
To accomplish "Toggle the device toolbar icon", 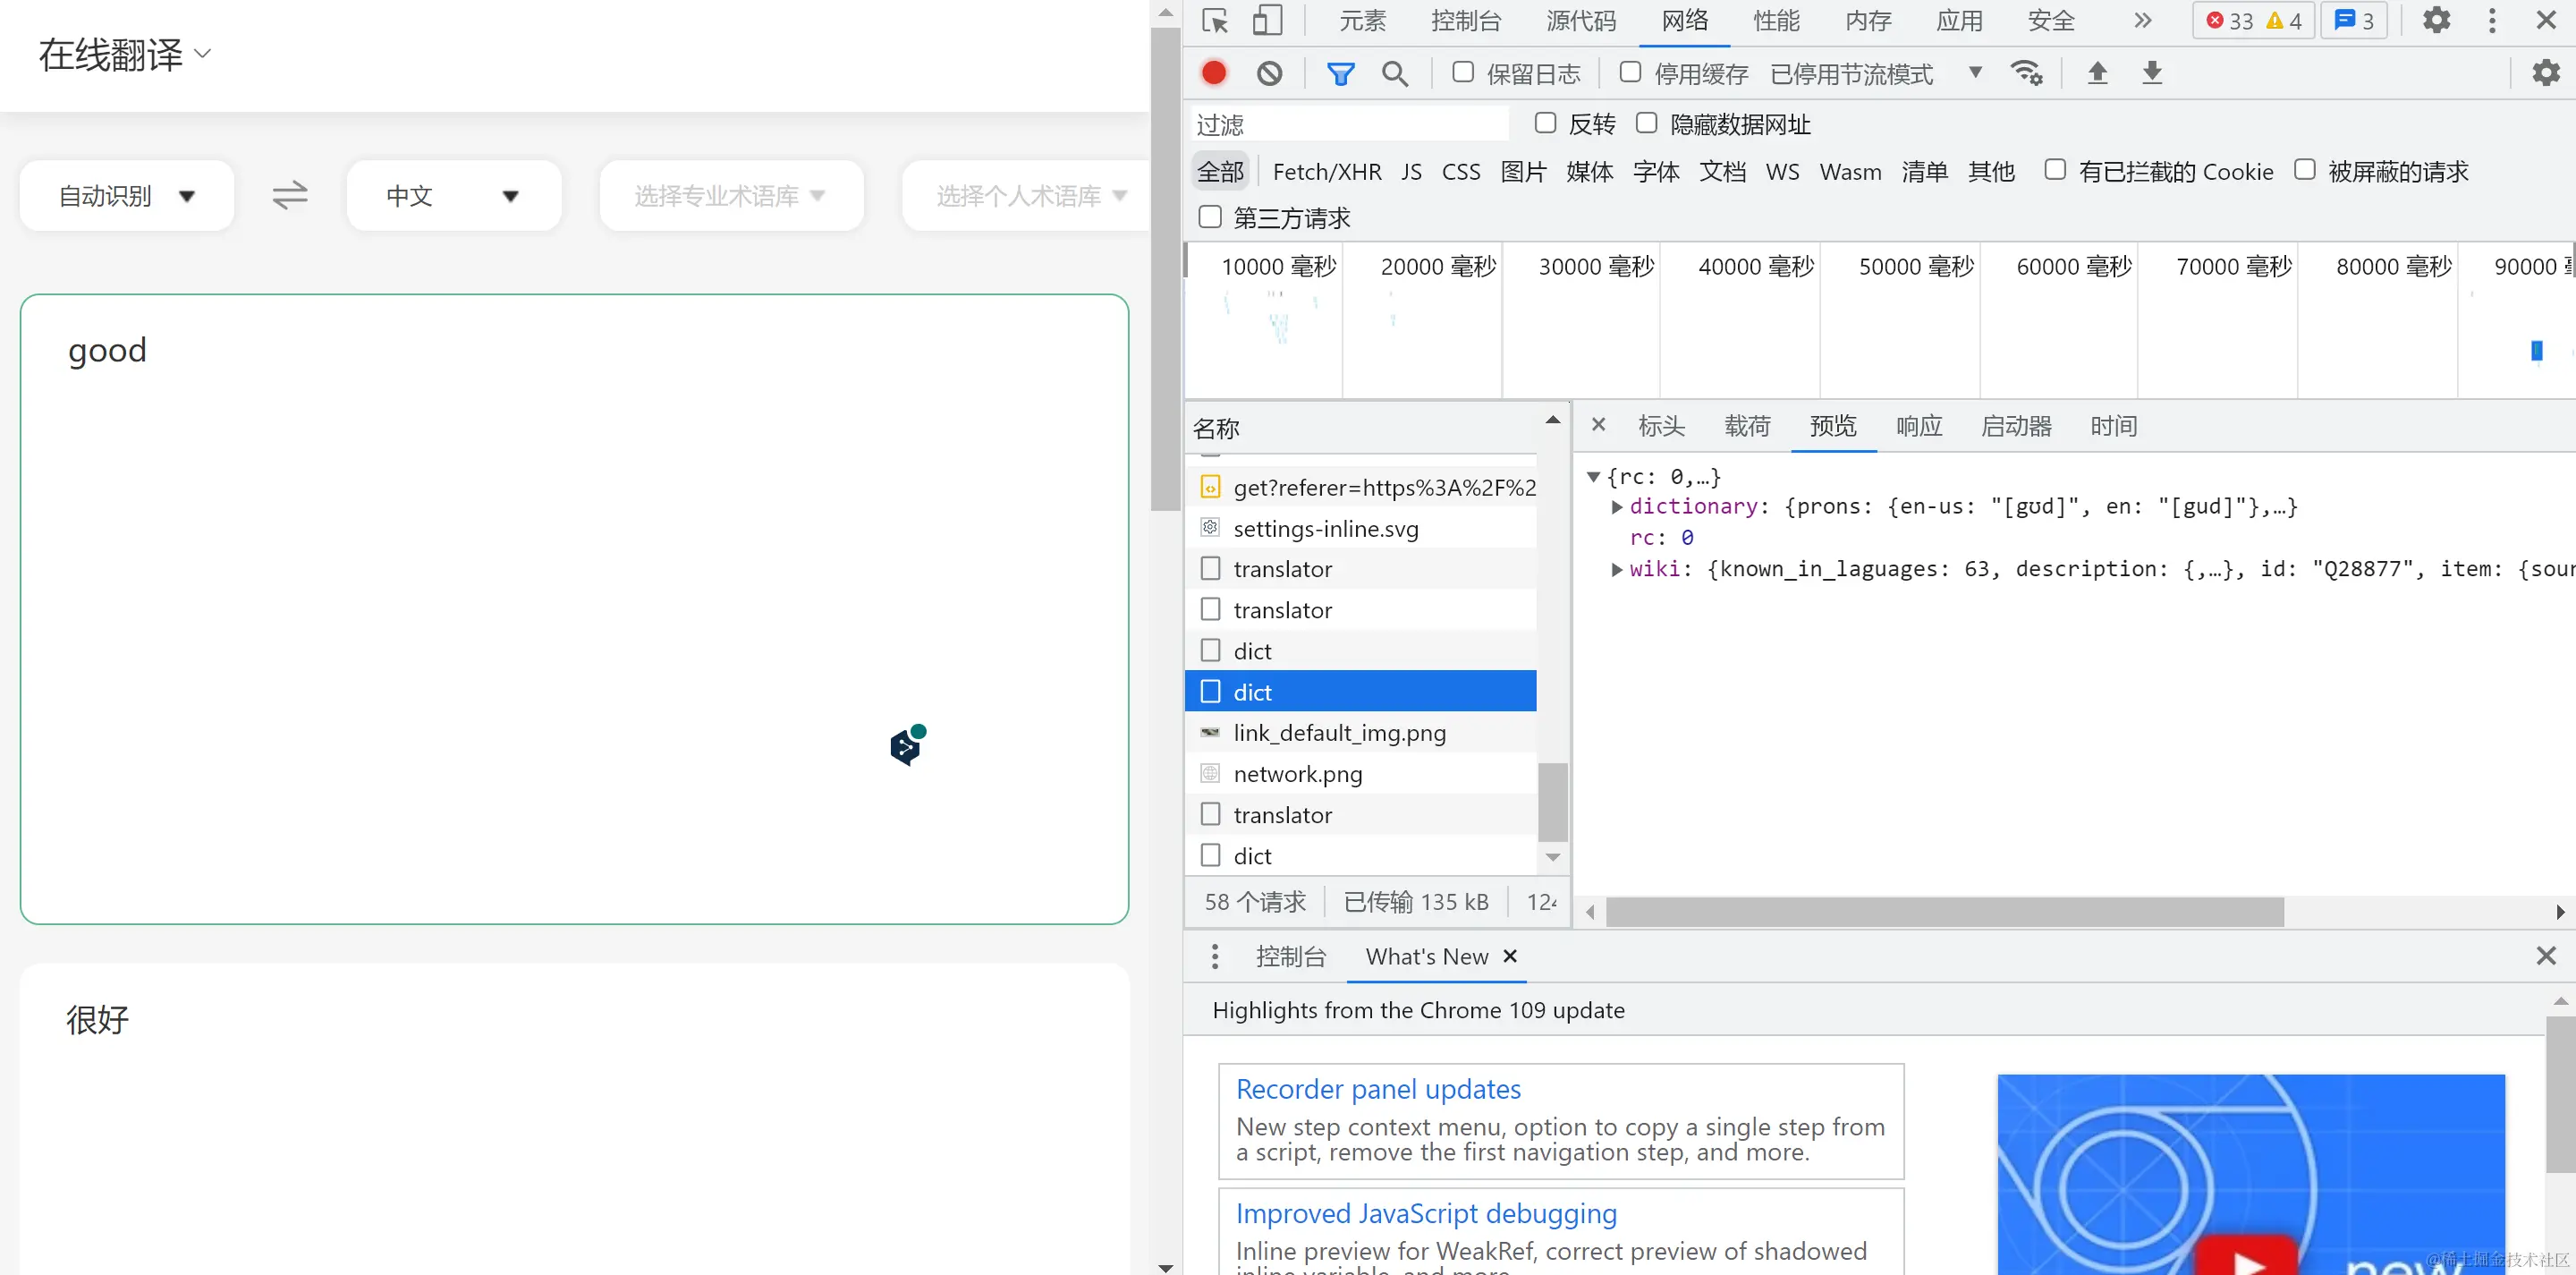I will pyautogui.click(x=1267, y=21).
